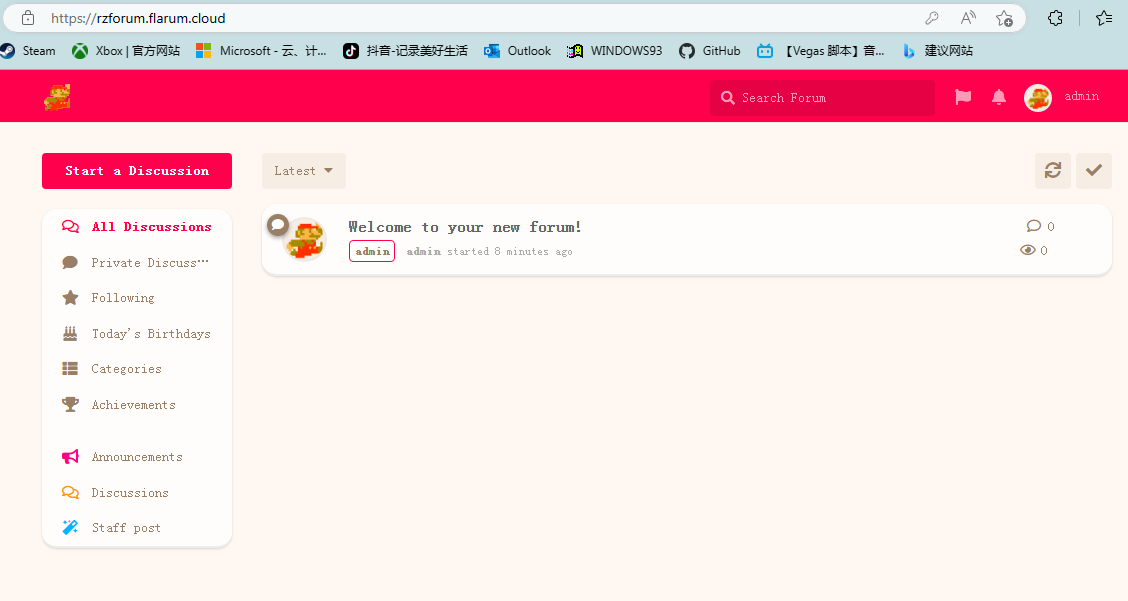Click Start a Discussion button

pyautogui.click(x=137, y=171)
